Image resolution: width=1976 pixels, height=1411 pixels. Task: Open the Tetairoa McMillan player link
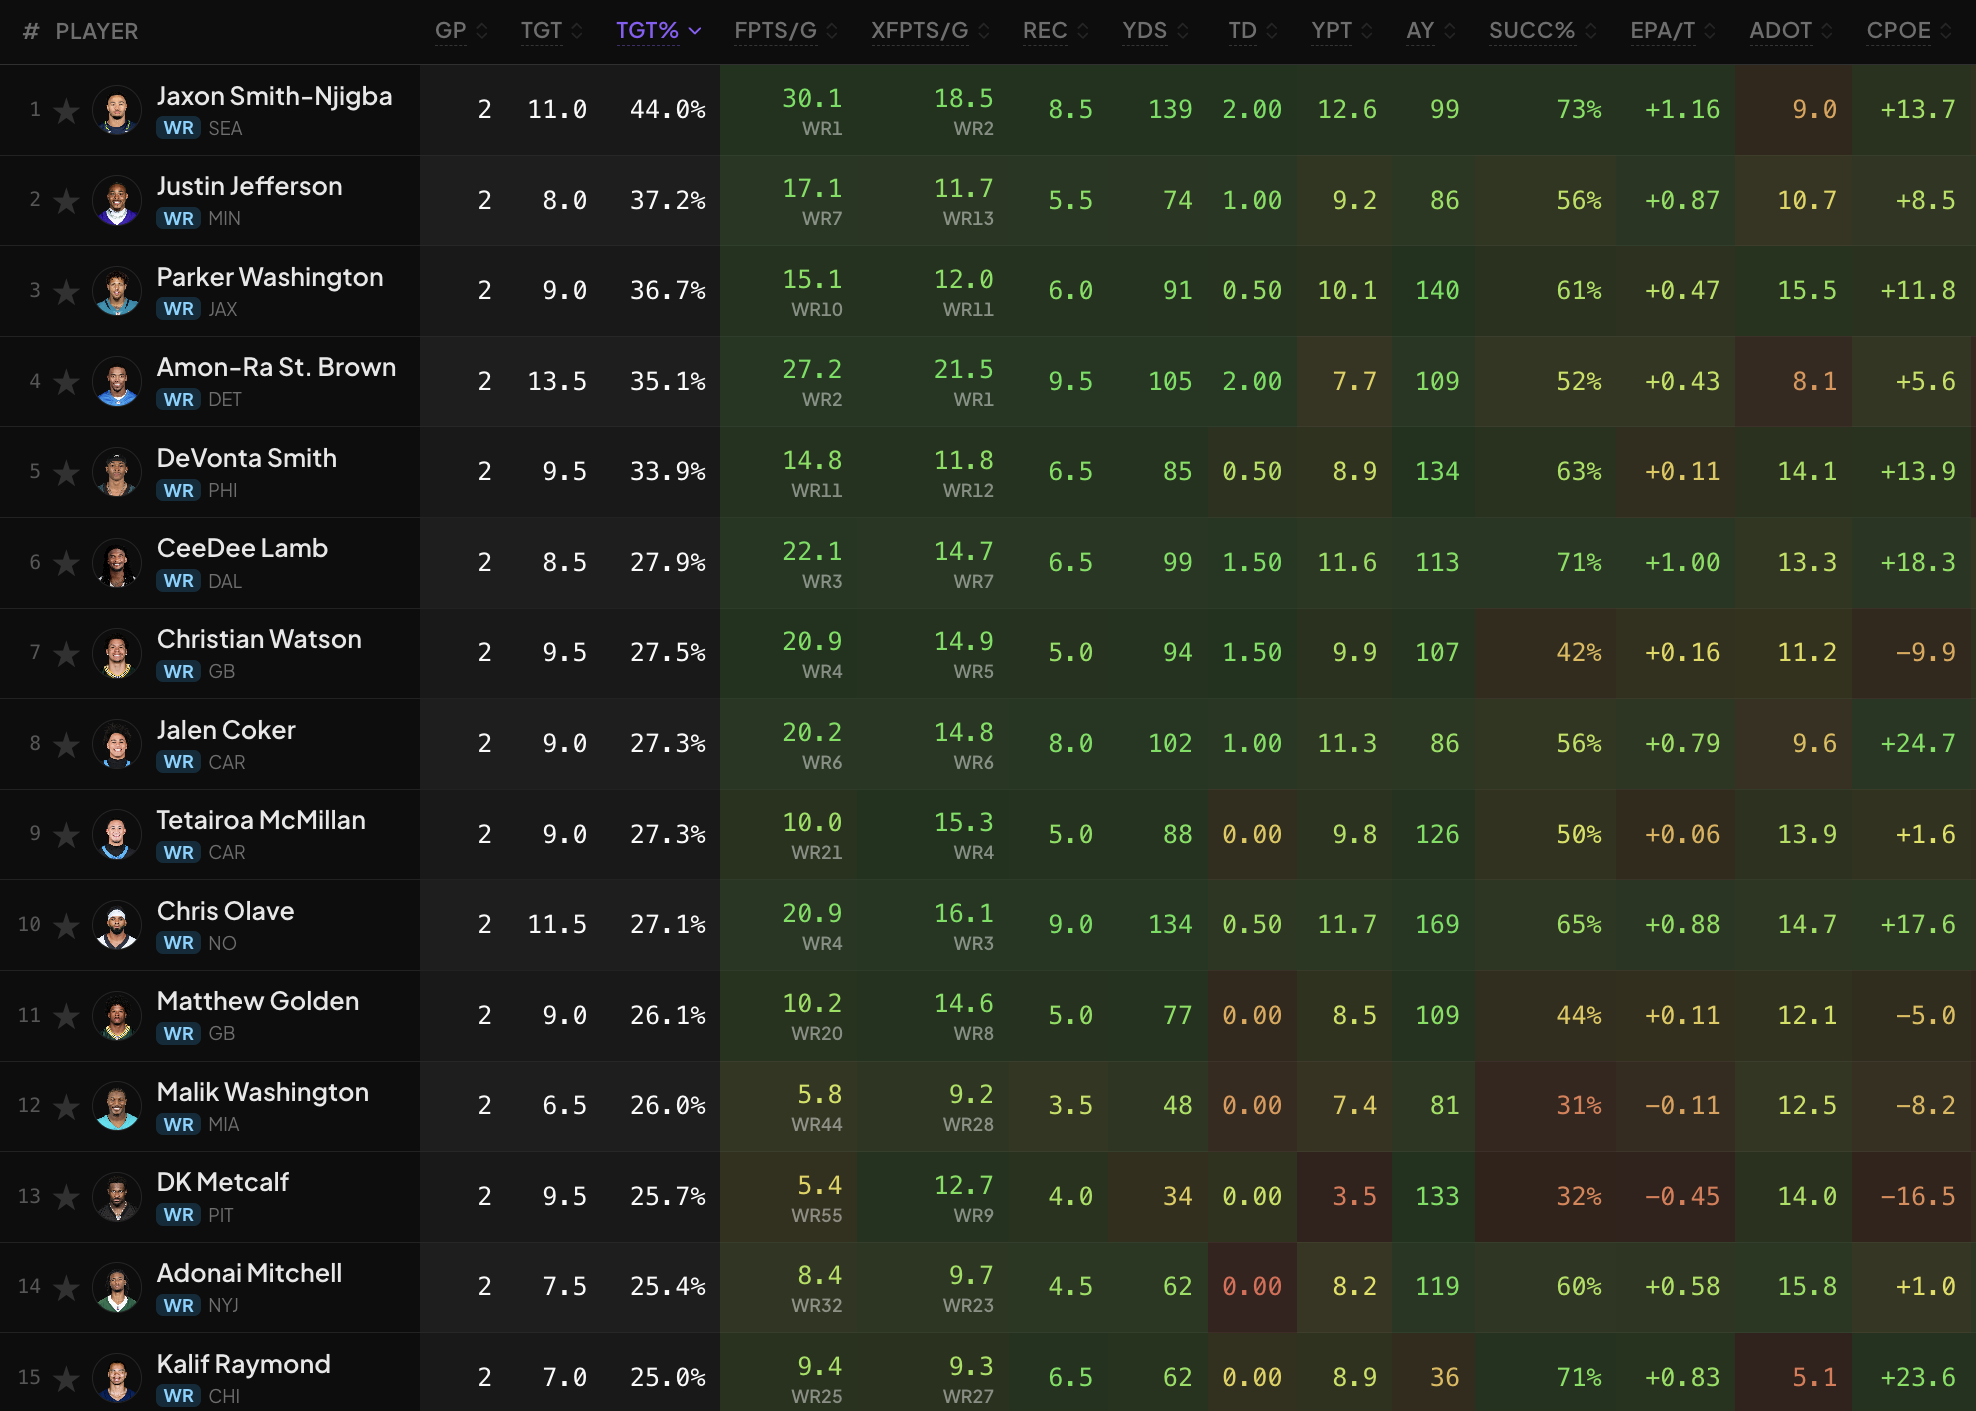261,820
